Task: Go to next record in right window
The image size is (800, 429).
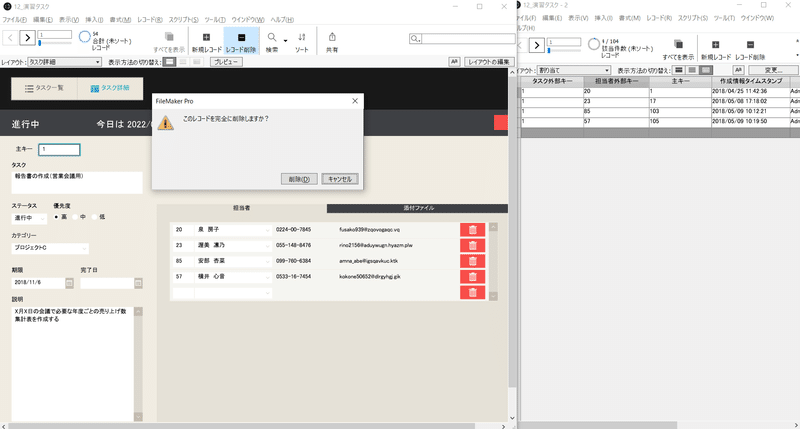Action: pos(536,45)
